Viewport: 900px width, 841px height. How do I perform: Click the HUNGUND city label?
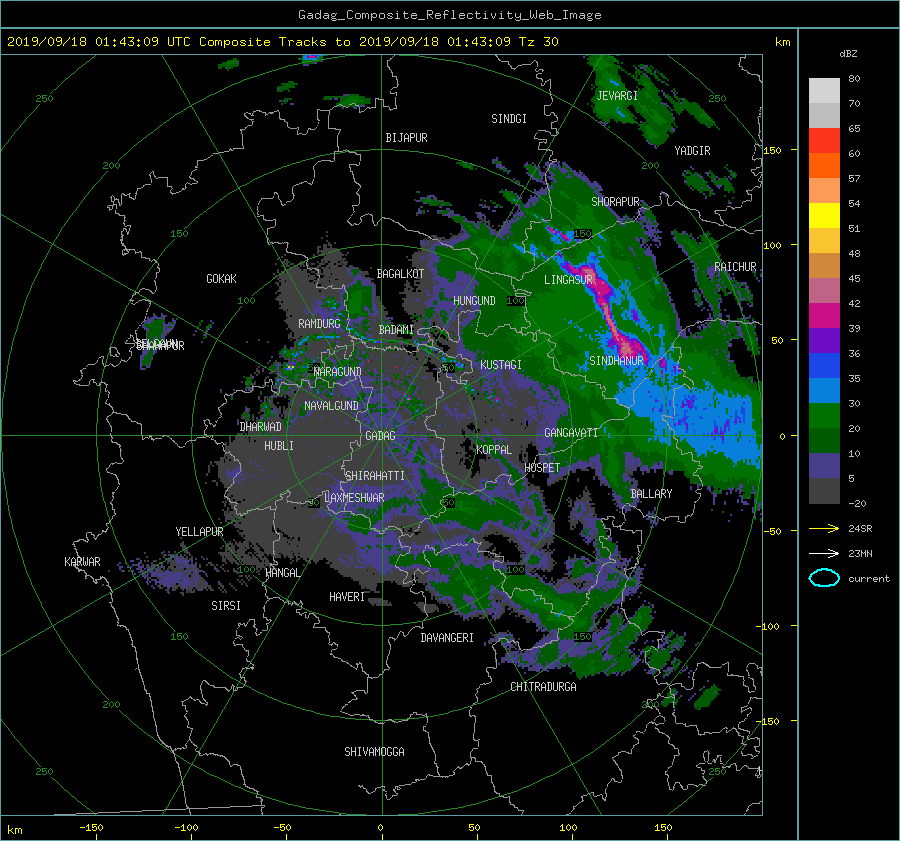[x=474, y=301]
